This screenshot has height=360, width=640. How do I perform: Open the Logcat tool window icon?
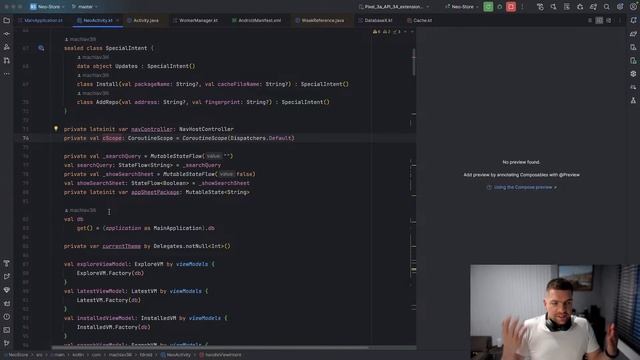[x=7, y=303]
